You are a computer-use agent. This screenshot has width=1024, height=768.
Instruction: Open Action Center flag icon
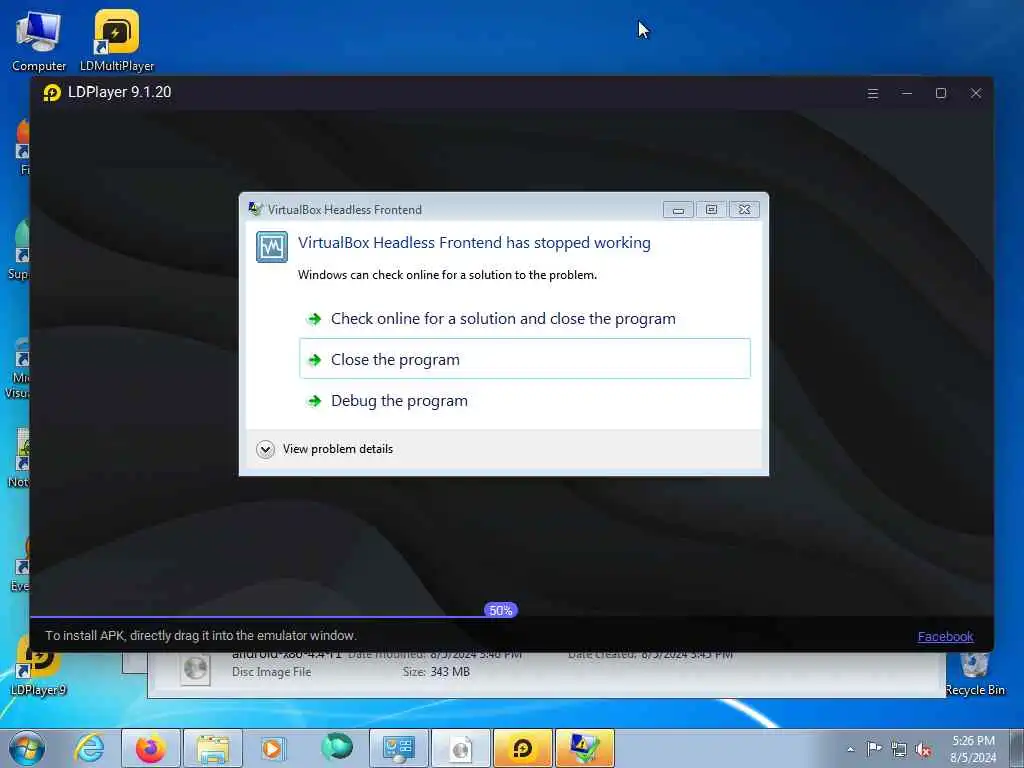[874, 748]
